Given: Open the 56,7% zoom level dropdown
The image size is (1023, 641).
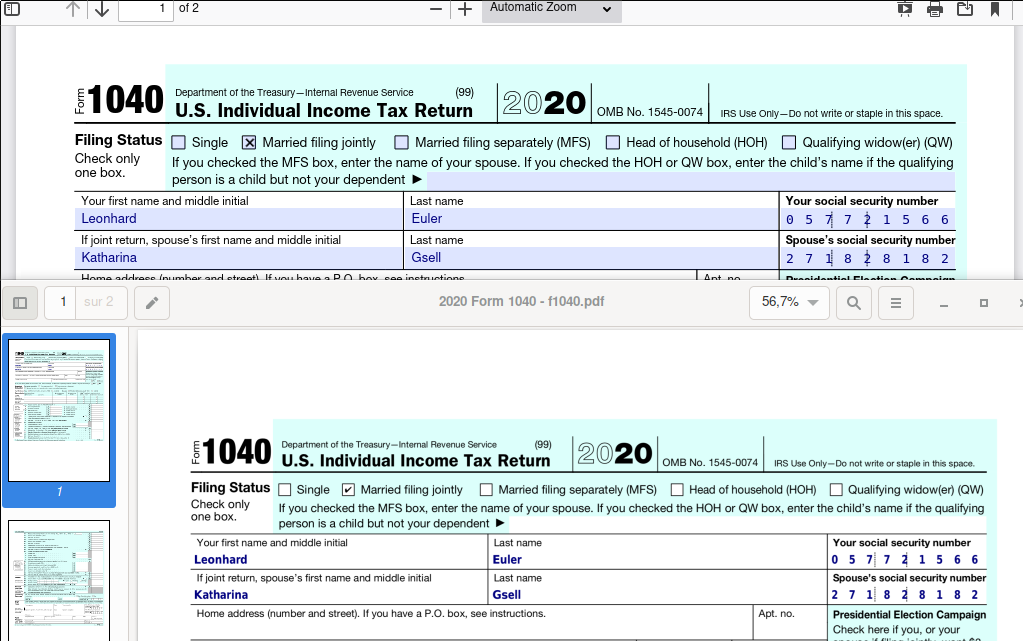Looking at the screenshot, I should tap(790, 302).
